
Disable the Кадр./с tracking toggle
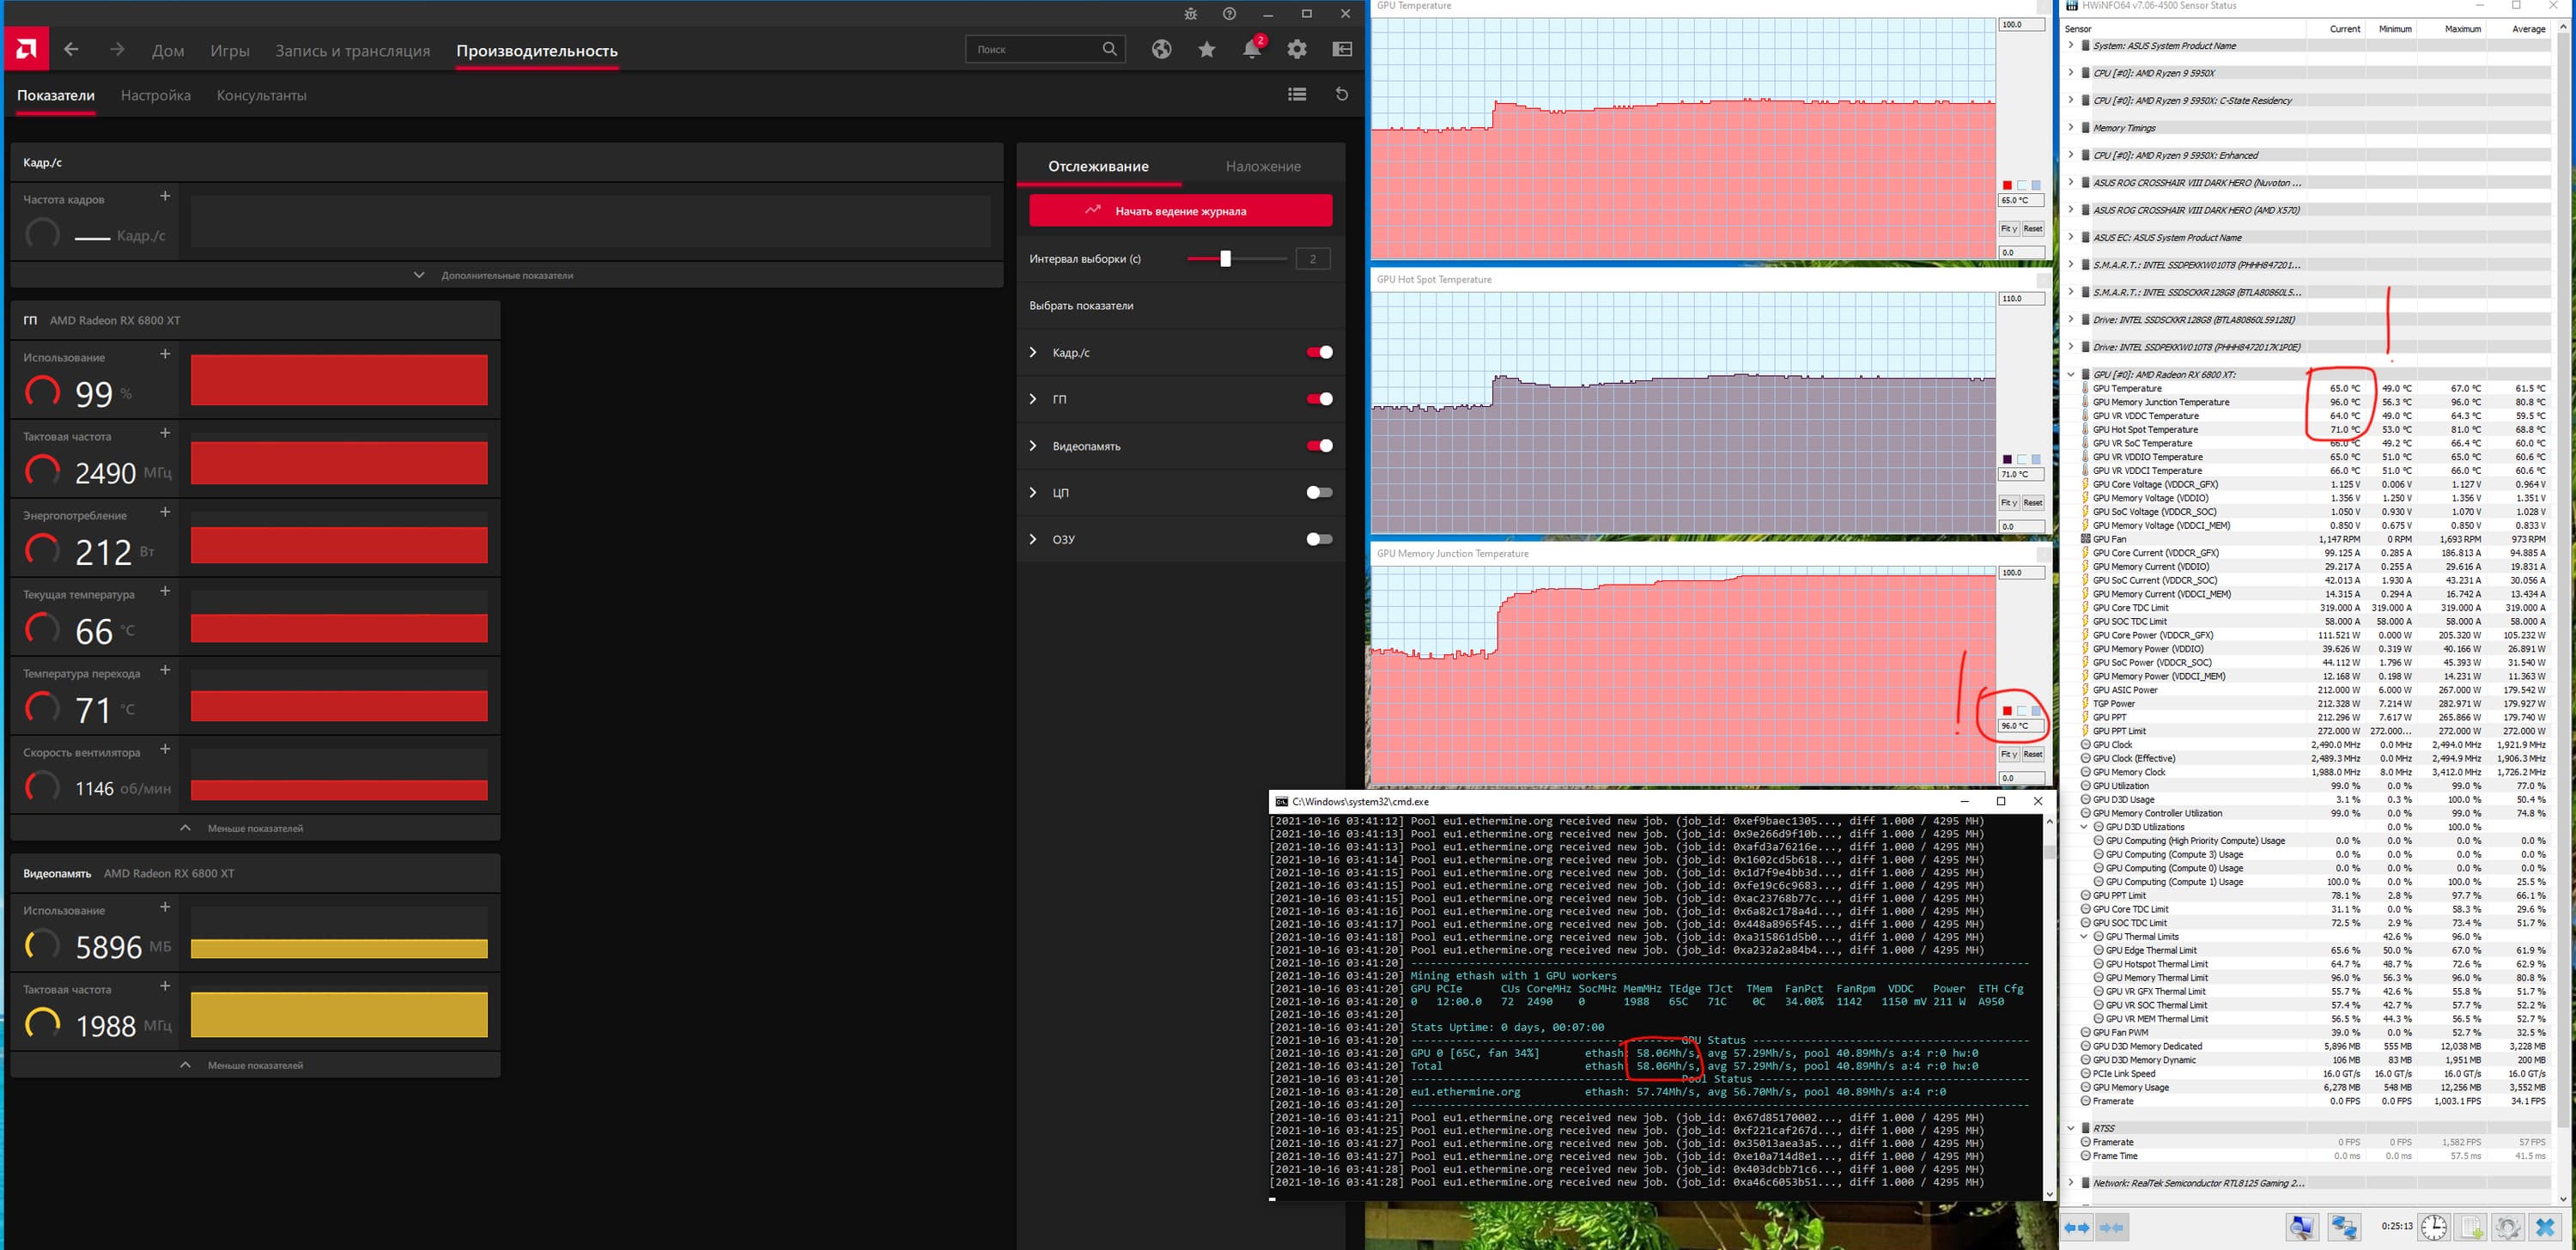[1319, 352]
